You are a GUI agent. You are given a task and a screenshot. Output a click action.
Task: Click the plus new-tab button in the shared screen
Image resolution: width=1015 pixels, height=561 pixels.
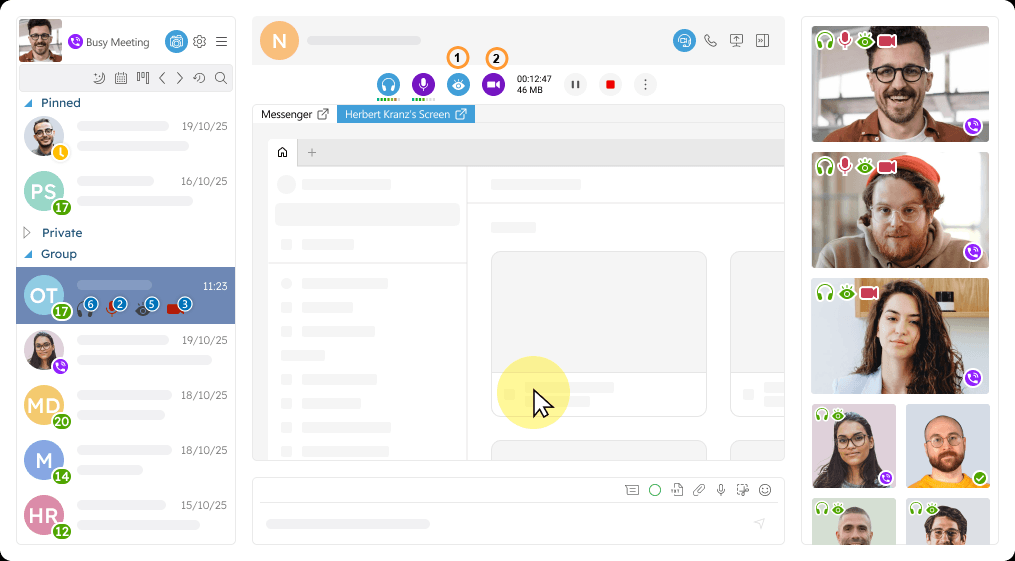click(312, 153)
